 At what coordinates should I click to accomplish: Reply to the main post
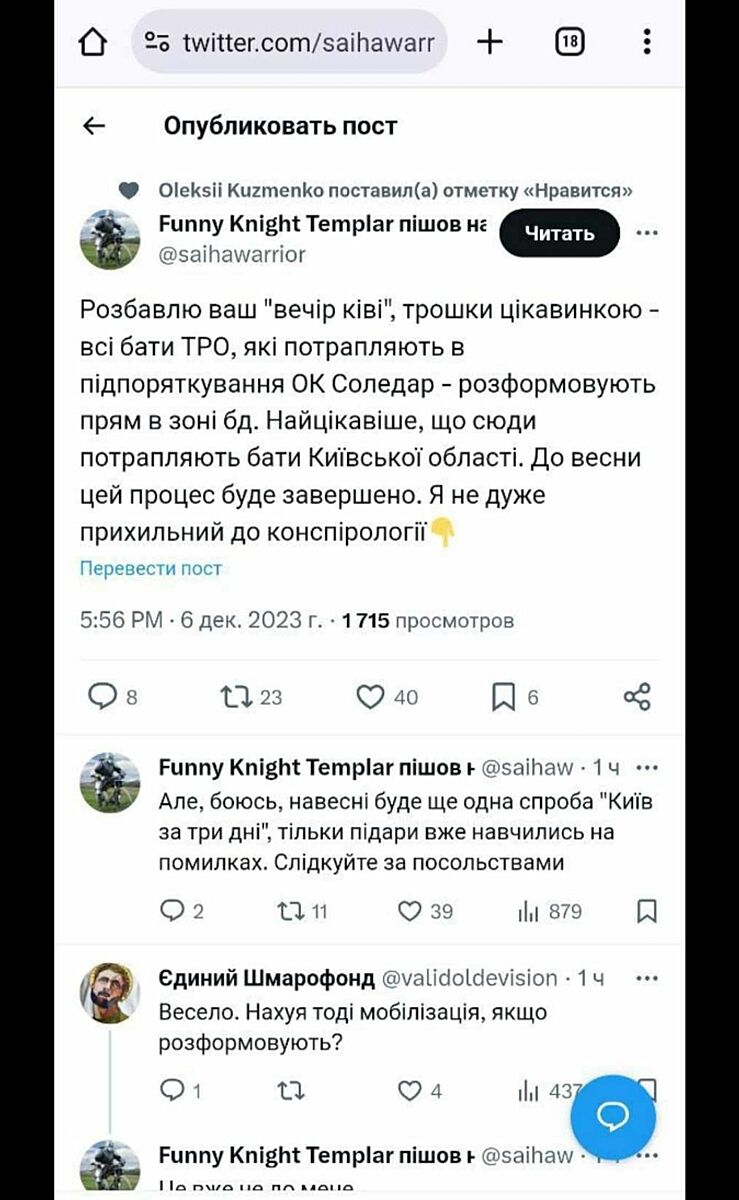coord(104,696)
